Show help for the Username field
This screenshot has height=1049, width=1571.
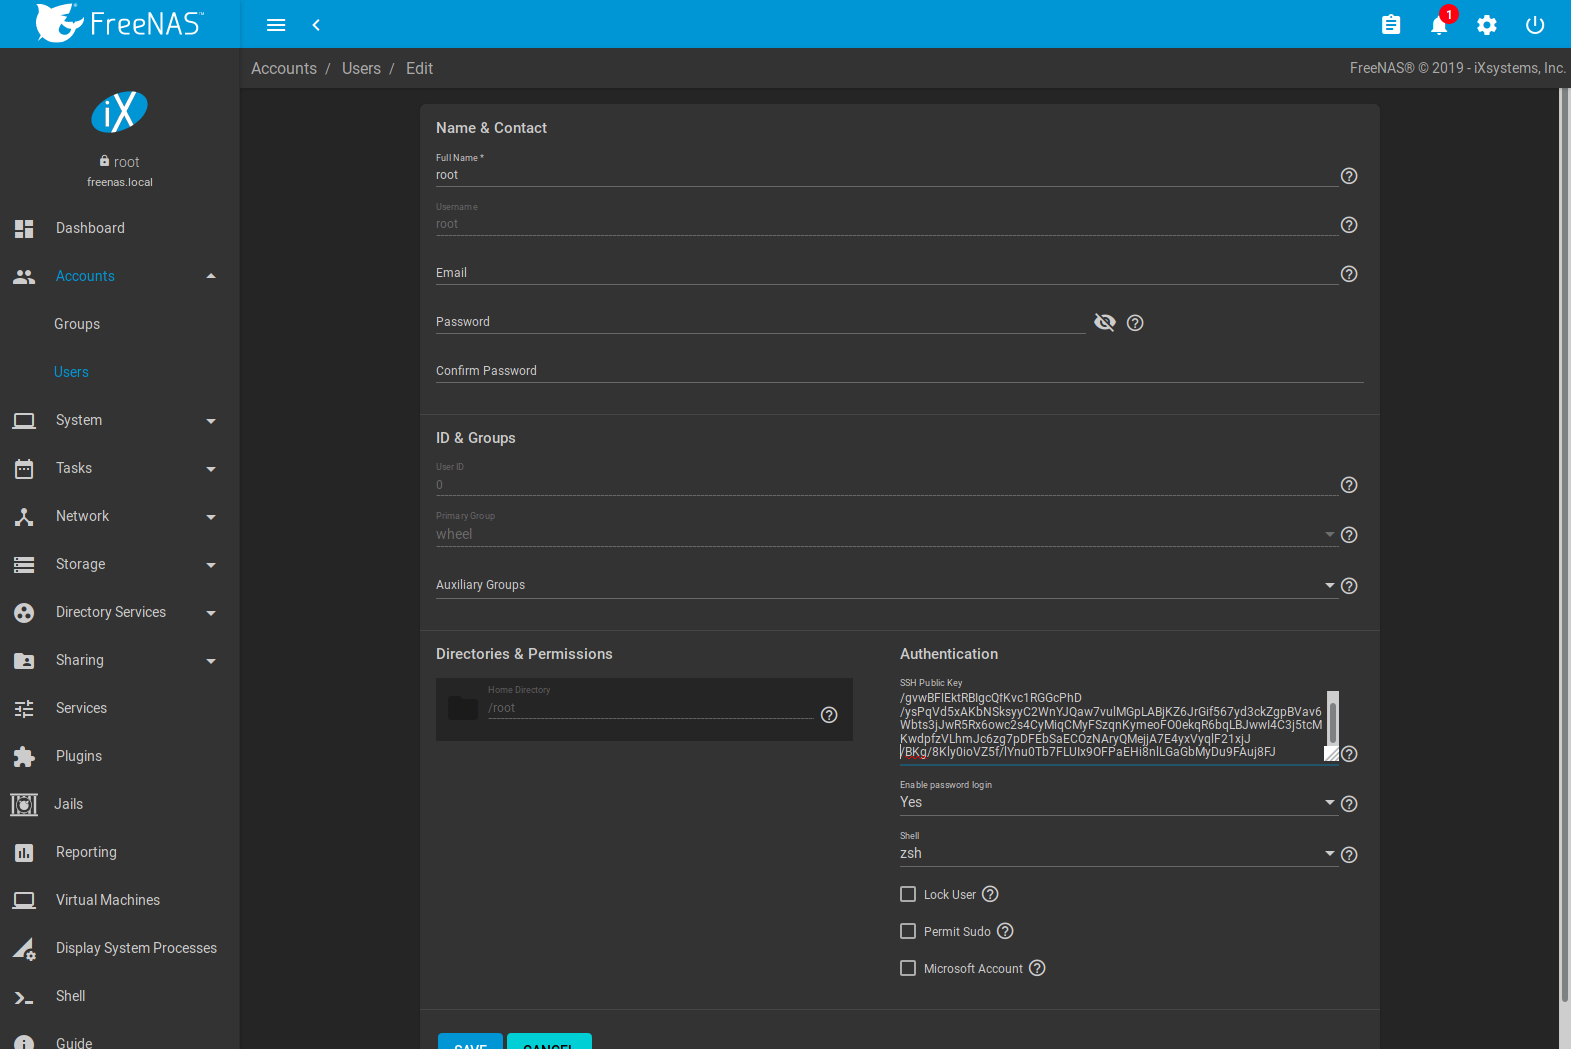pos(1349,225)
